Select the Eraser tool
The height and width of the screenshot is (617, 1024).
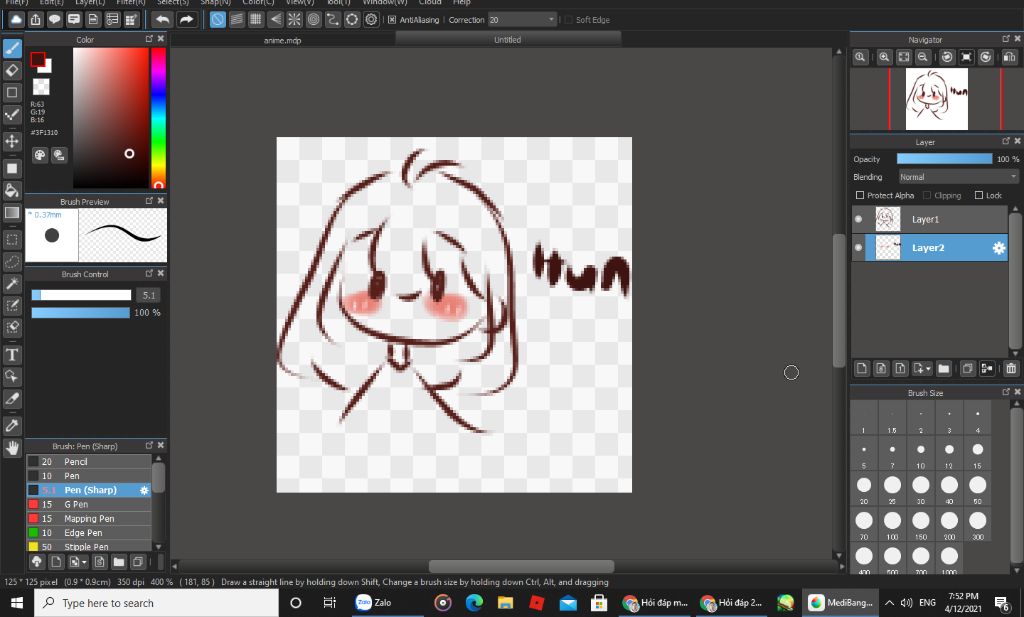12,70
